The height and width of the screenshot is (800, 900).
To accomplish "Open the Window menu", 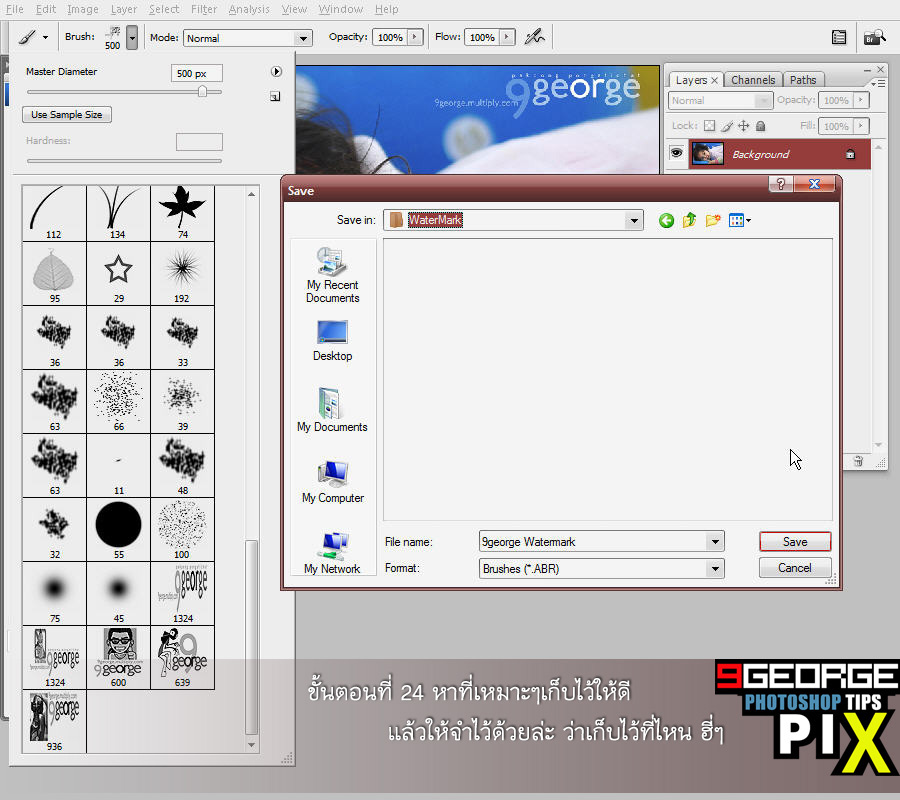I will [x=341, y=9].
